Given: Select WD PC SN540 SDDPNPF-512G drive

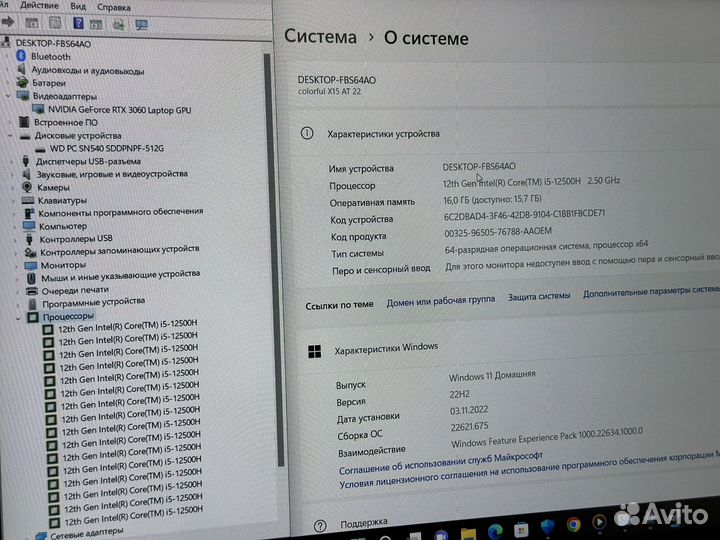Looking at the screenshot, I should point(107,148).
